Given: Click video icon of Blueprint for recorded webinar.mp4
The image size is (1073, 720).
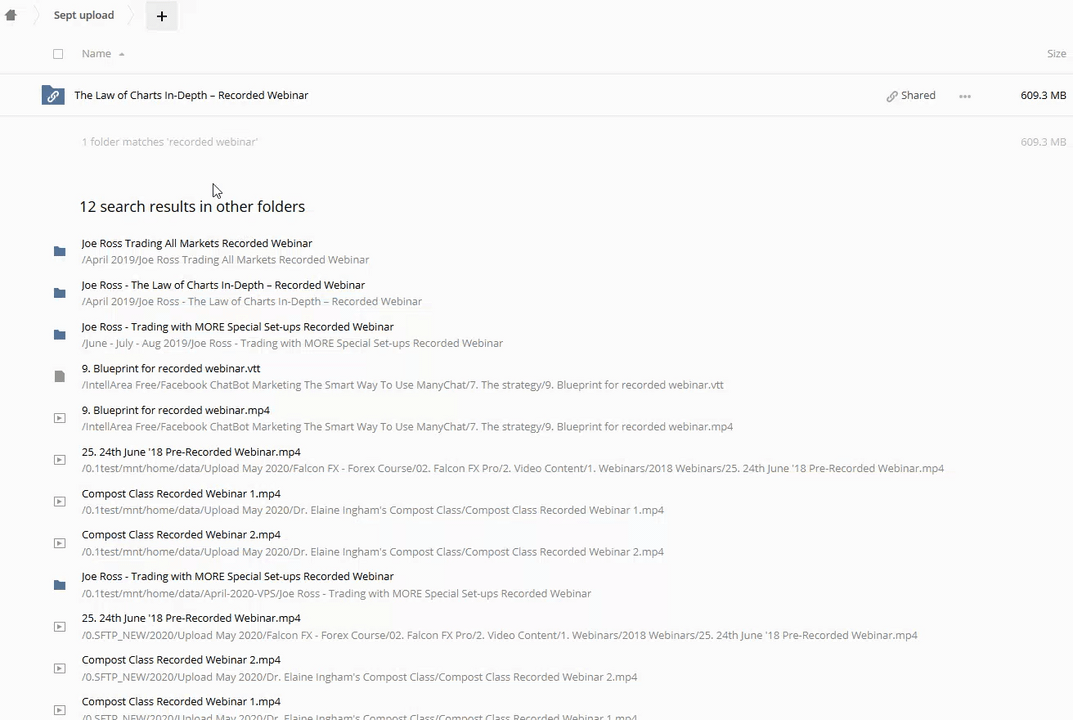Looking at the screenshot, I should tap(60, 418).
